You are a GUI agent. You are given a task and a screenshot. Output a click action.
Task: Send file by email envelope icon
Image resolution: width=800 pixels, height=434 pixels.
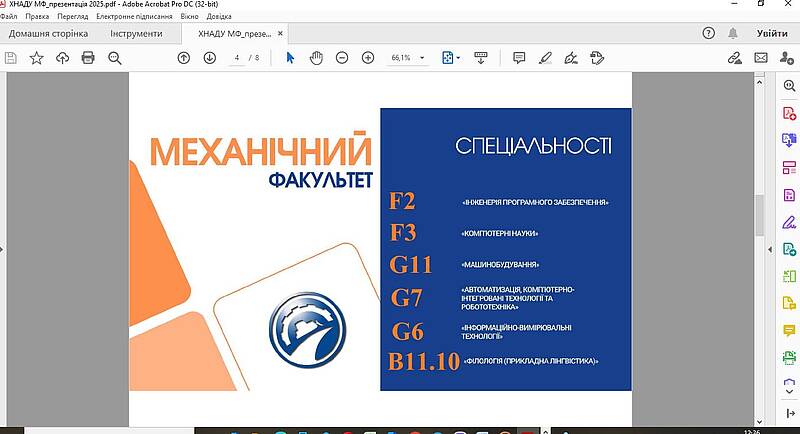pyautogui.click(x=761, y=58)
